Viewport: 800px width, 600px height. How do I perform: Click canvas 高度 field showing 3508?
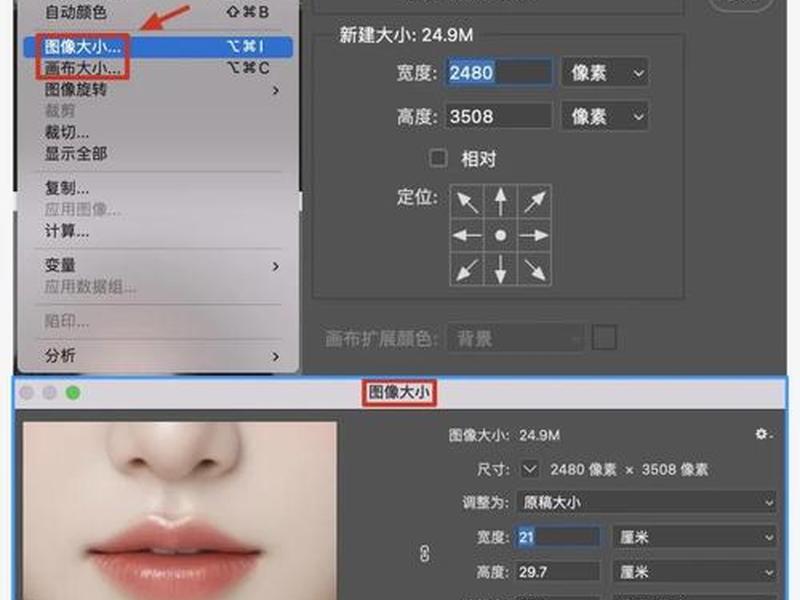pyautogui.click(x=498, y=116)
